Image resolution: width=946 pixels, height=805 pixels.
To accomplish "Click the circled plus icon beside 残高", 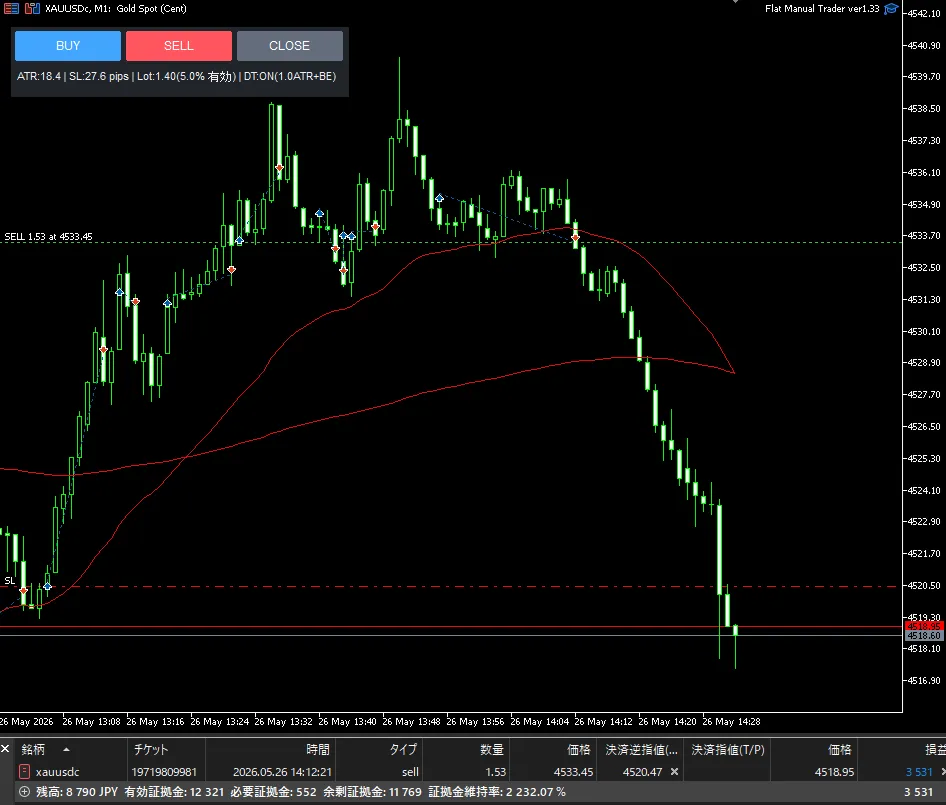I will (25, 792).
